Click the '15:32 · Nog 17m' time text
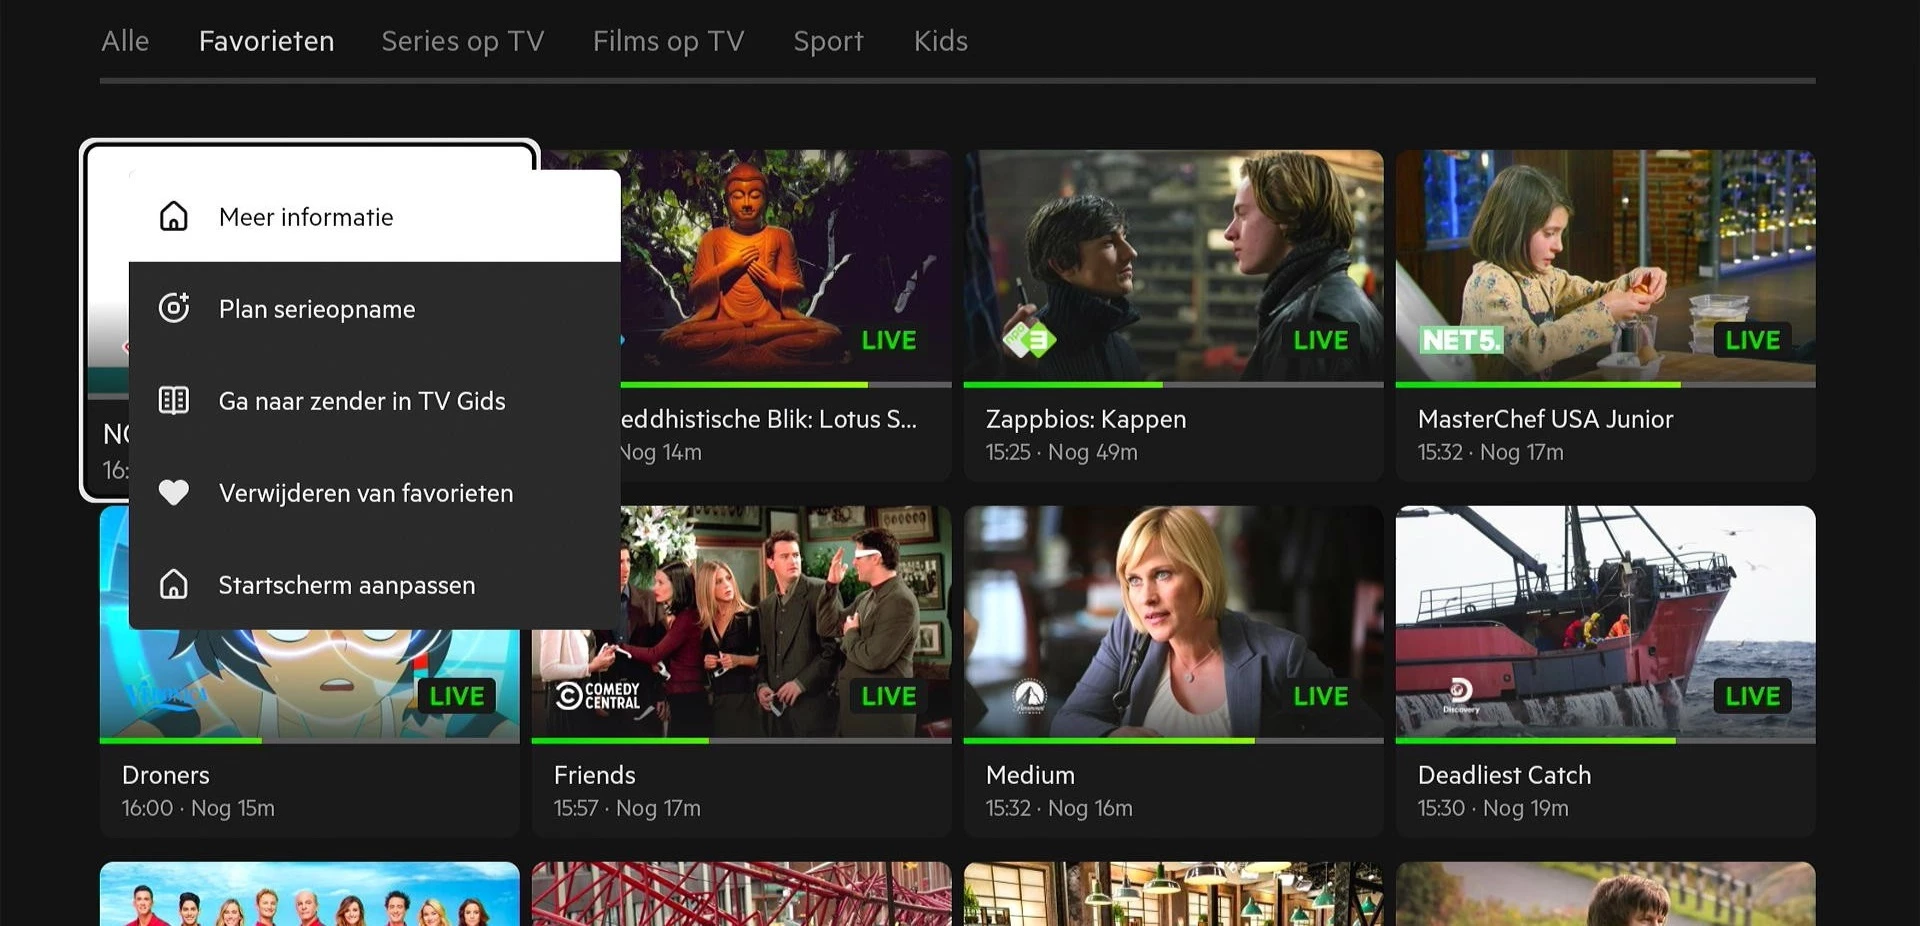This screenshot has width=1920, height=926. point(1491,452)
